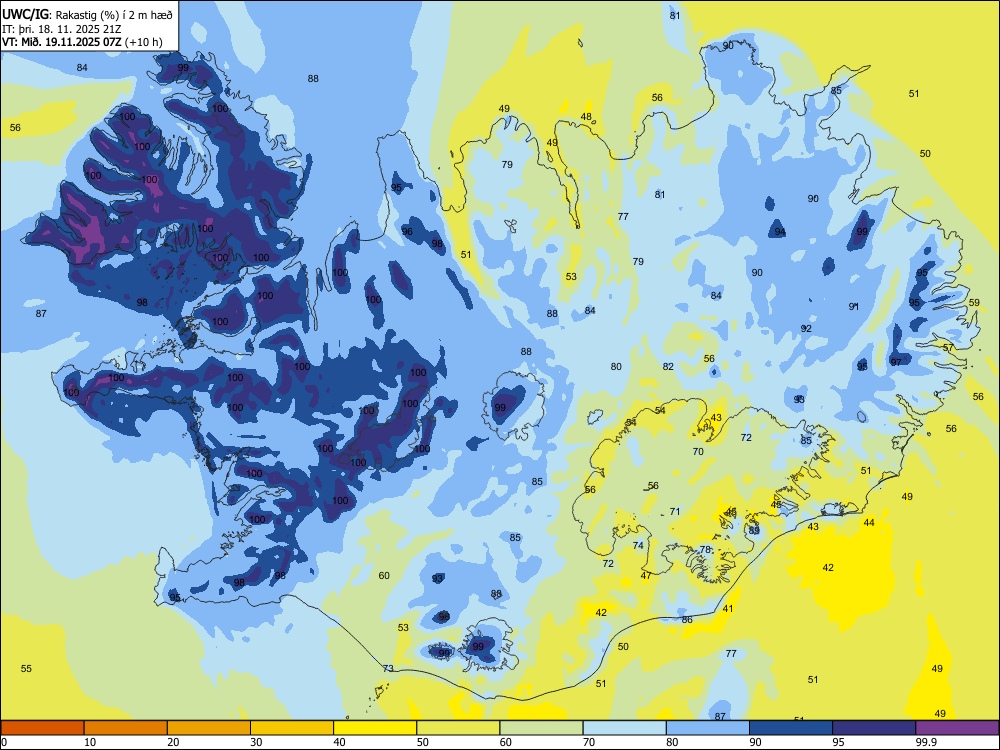1000x750 pixels.
Task: Click the legend label '20'
Action: point(173,742)
